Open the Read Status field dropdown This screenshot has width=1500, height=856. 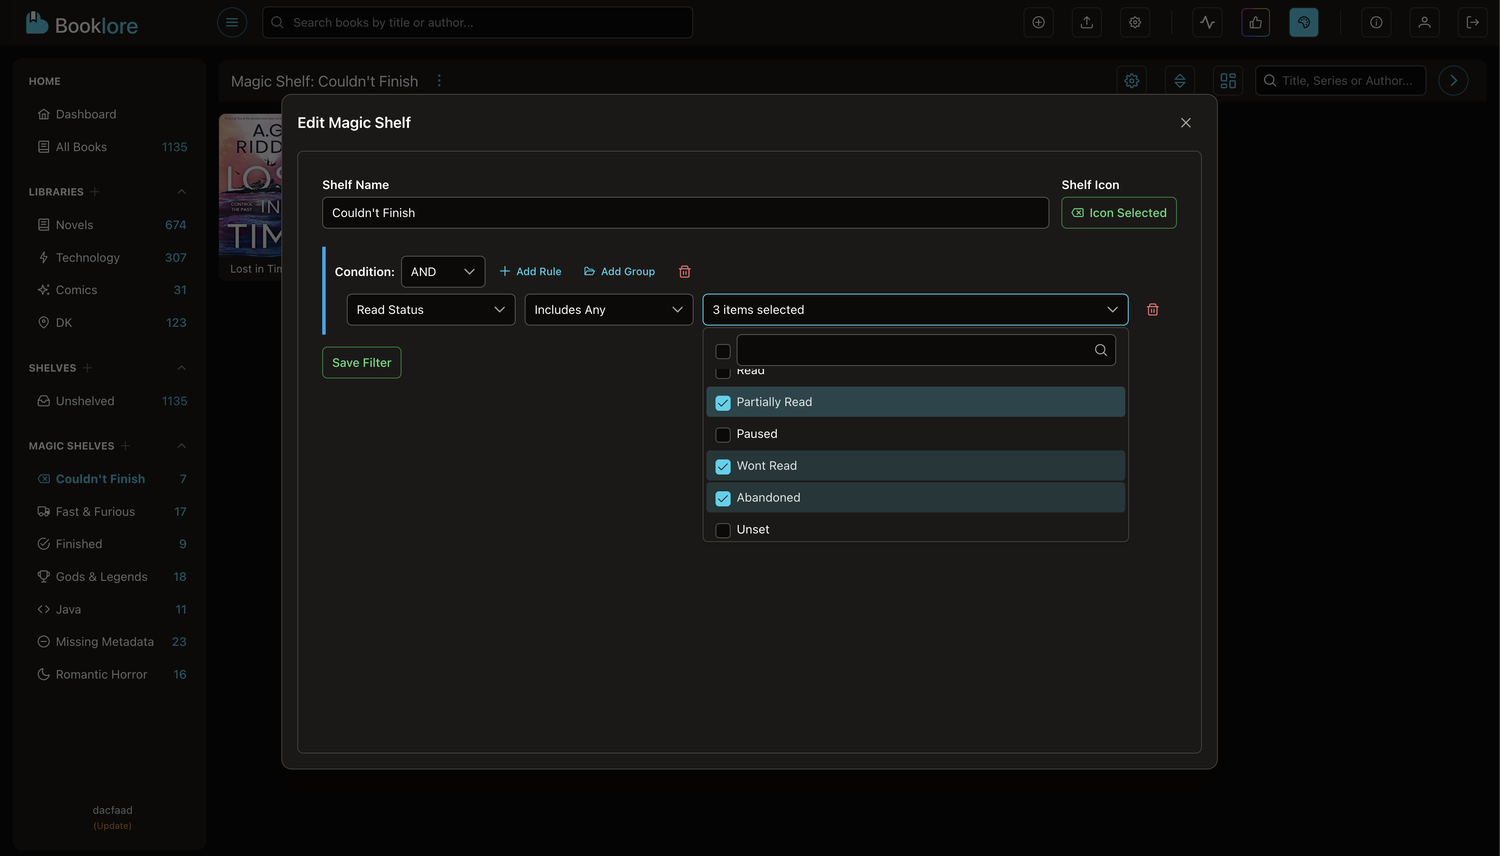[x=430, y=310]
